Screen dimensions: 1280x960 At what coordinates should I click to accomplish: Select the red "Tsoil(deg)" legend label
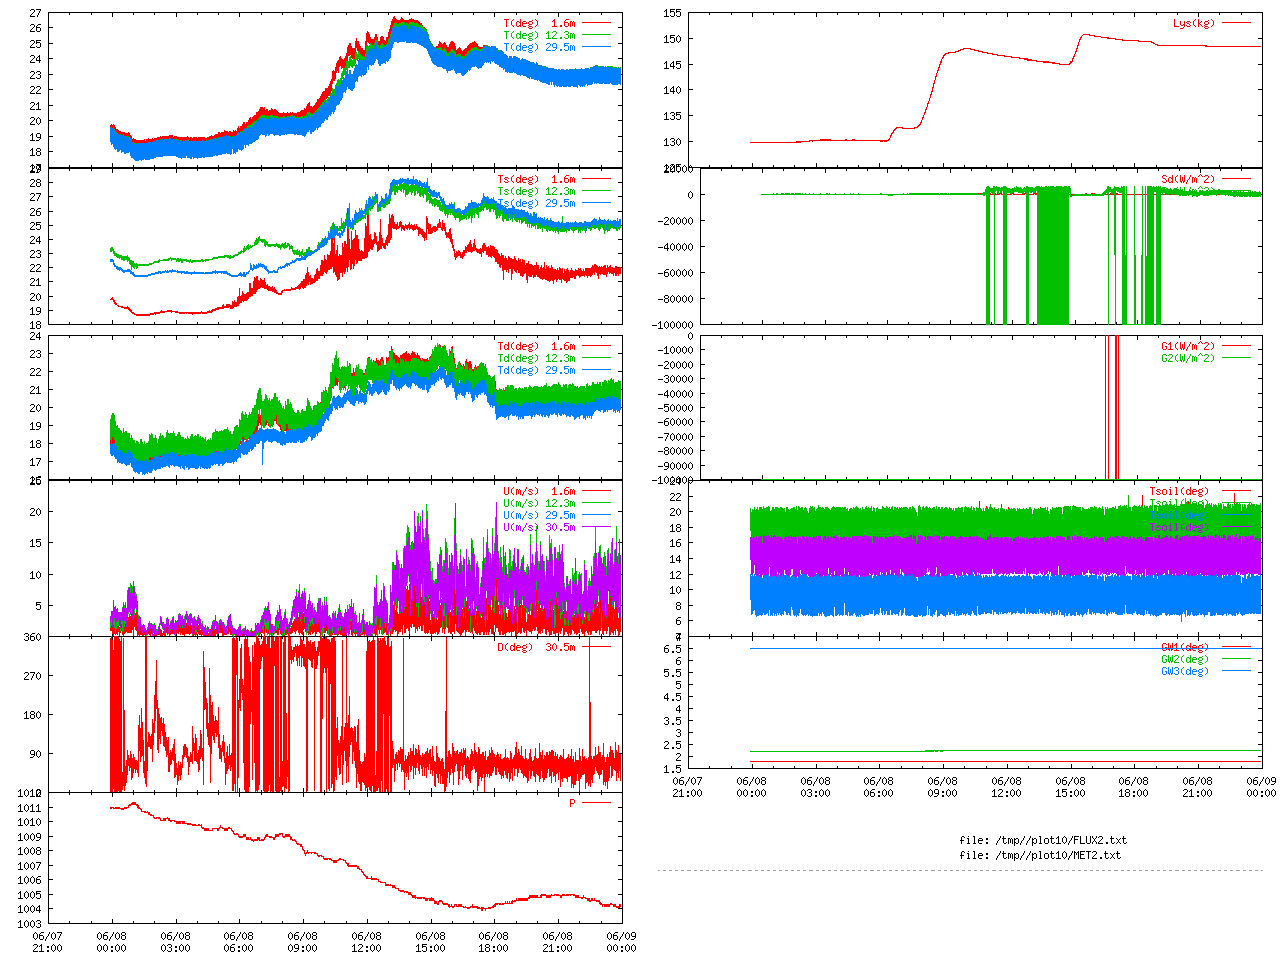[x=1179, y=491]
